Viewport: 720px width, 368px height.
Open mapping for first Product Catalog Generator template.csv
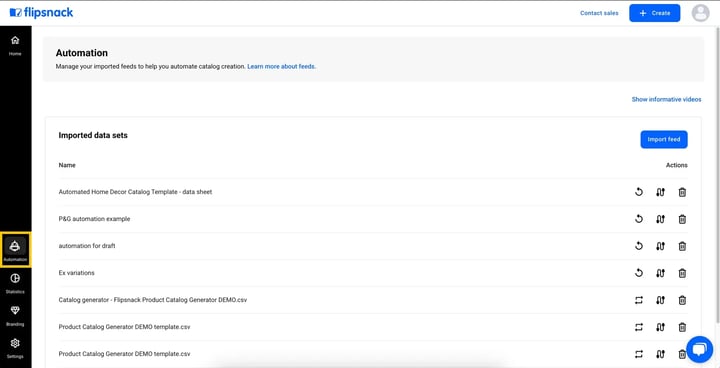tap(660, 327)
